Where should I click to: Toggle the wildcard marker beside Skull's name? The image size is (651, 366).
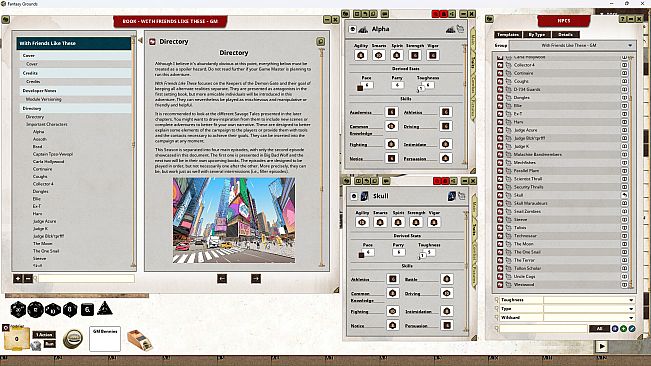354,196
